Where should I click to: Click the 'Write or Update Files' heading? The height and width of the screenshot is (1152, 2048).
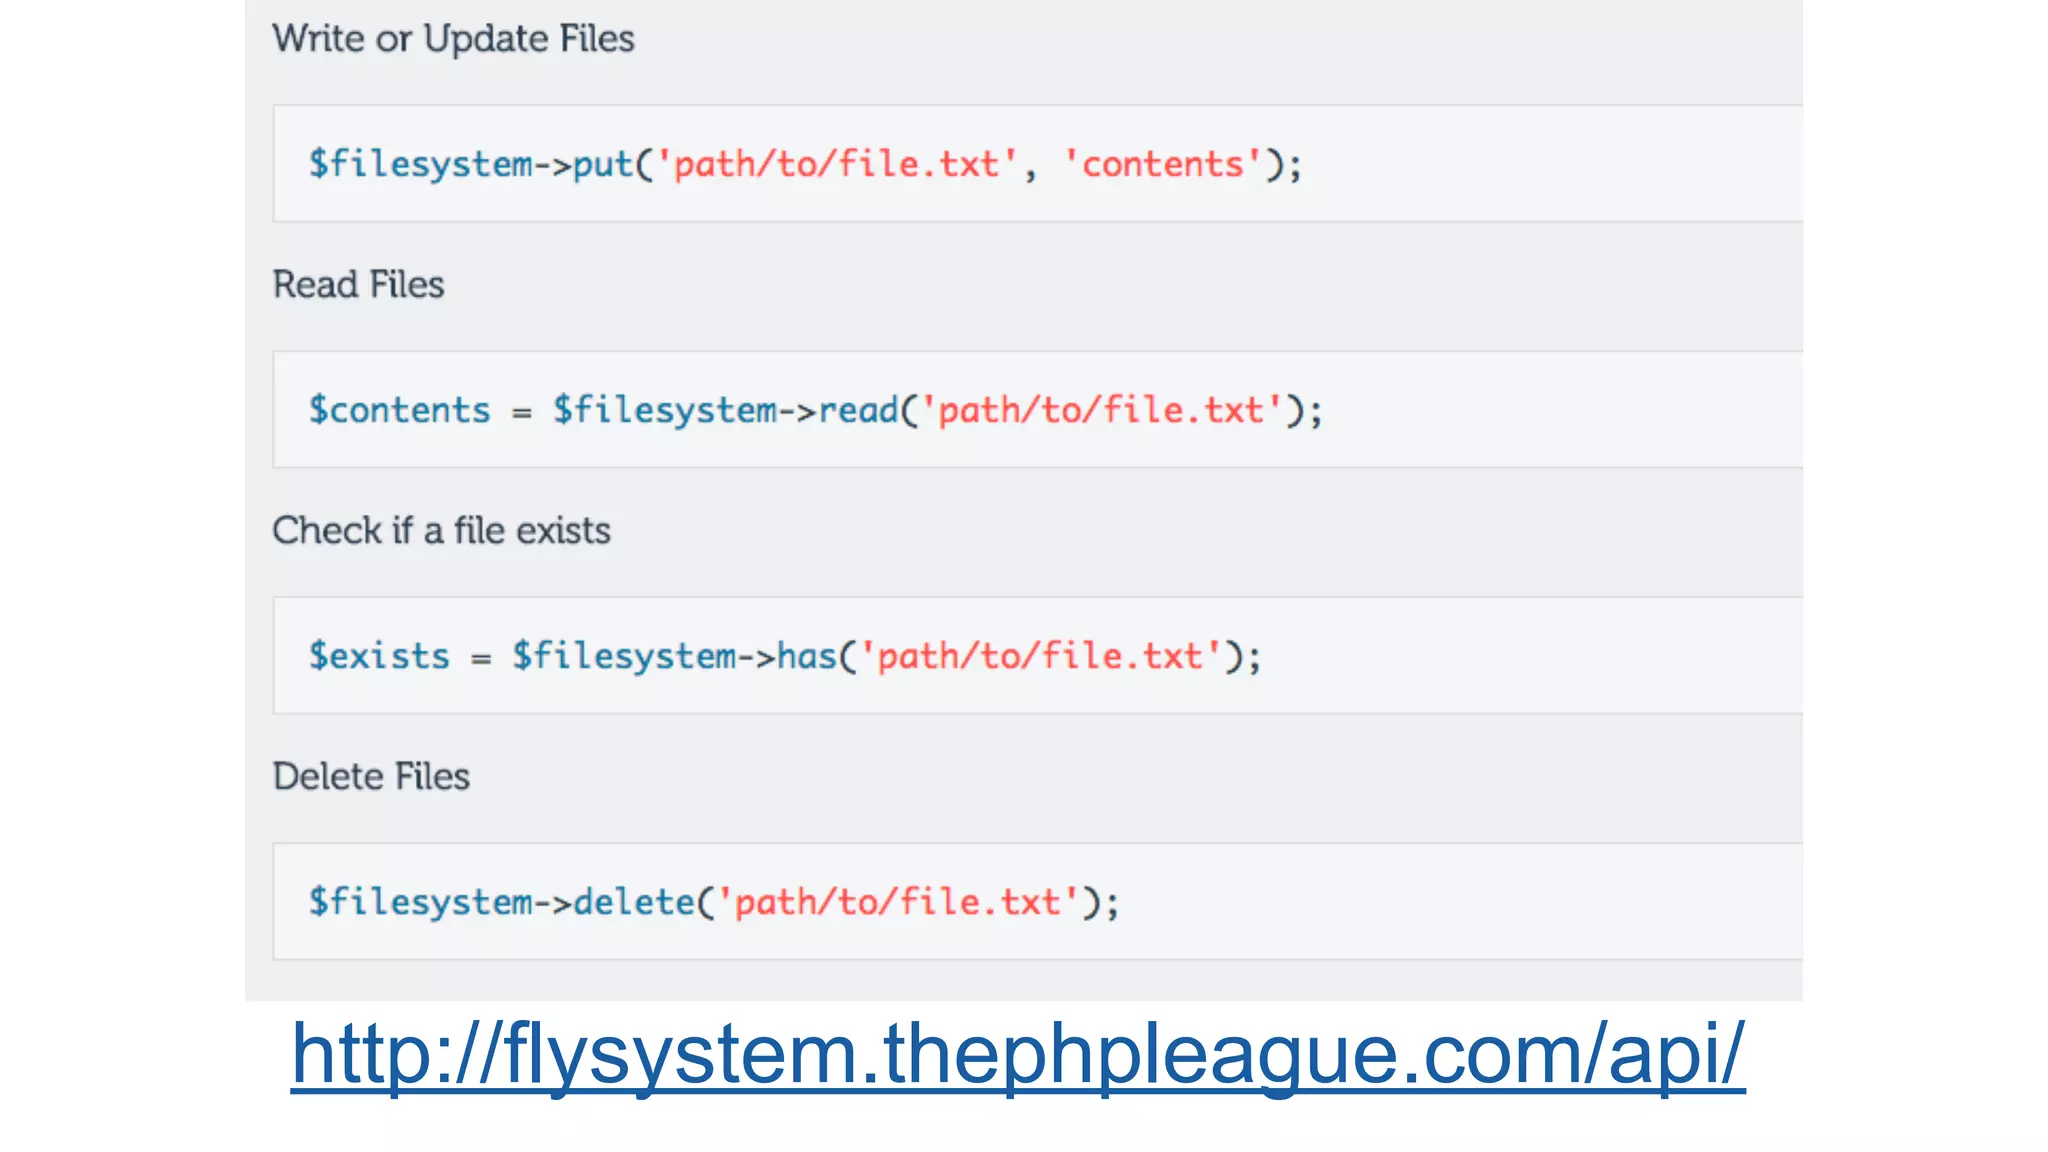pos(453,39)
